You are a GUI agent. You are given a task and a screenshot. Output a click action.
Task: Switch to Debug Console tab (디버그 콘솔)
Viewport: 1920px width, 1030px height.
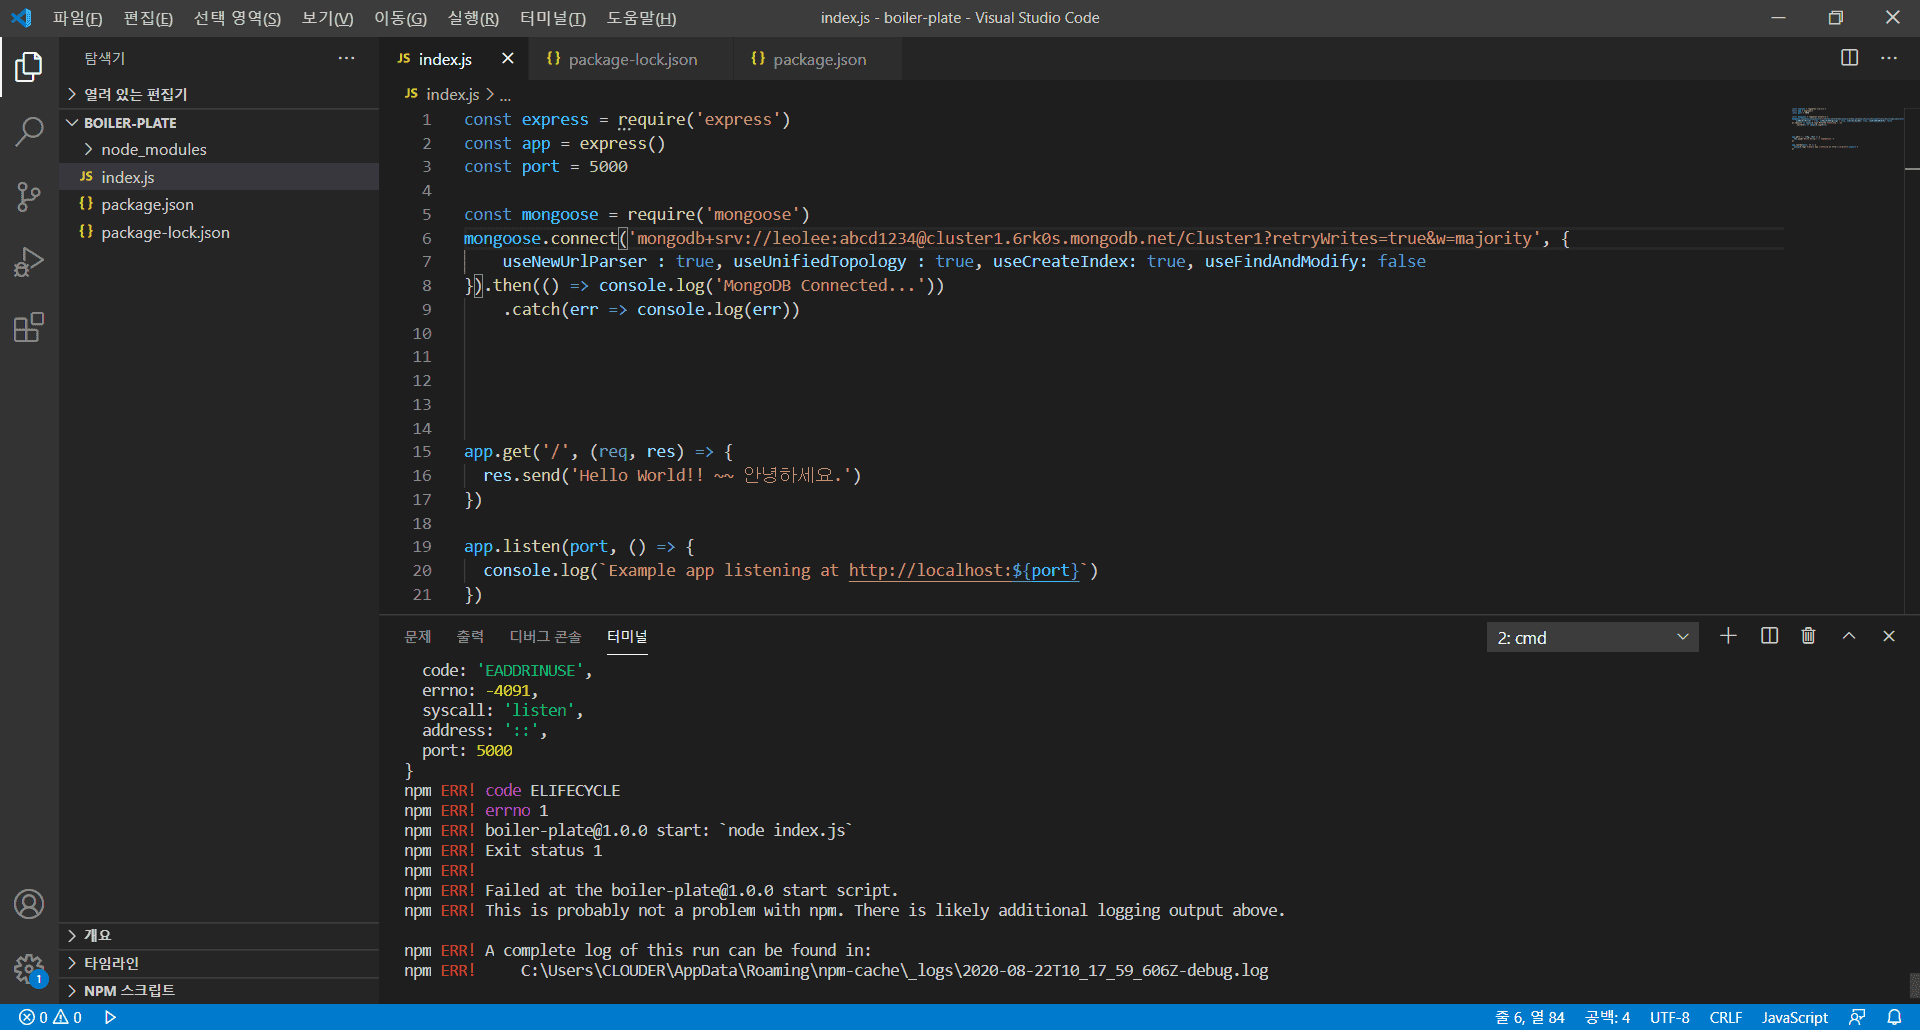point(545,636)
